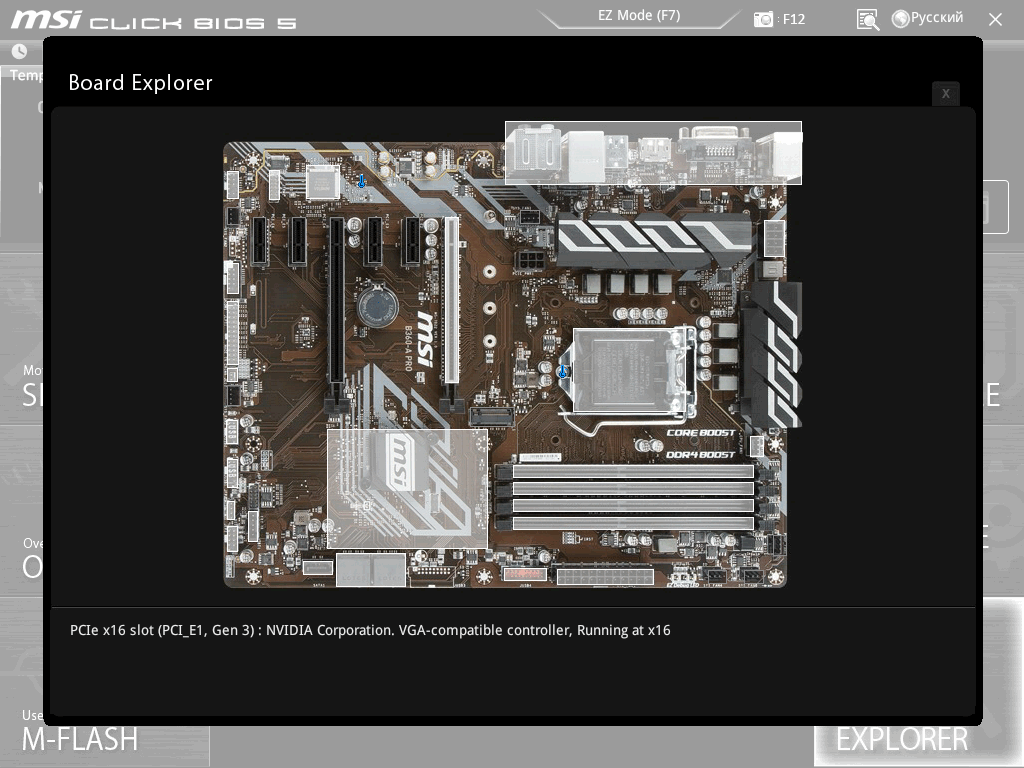Select the 24-pin ATX power connector

pos(605,576)
